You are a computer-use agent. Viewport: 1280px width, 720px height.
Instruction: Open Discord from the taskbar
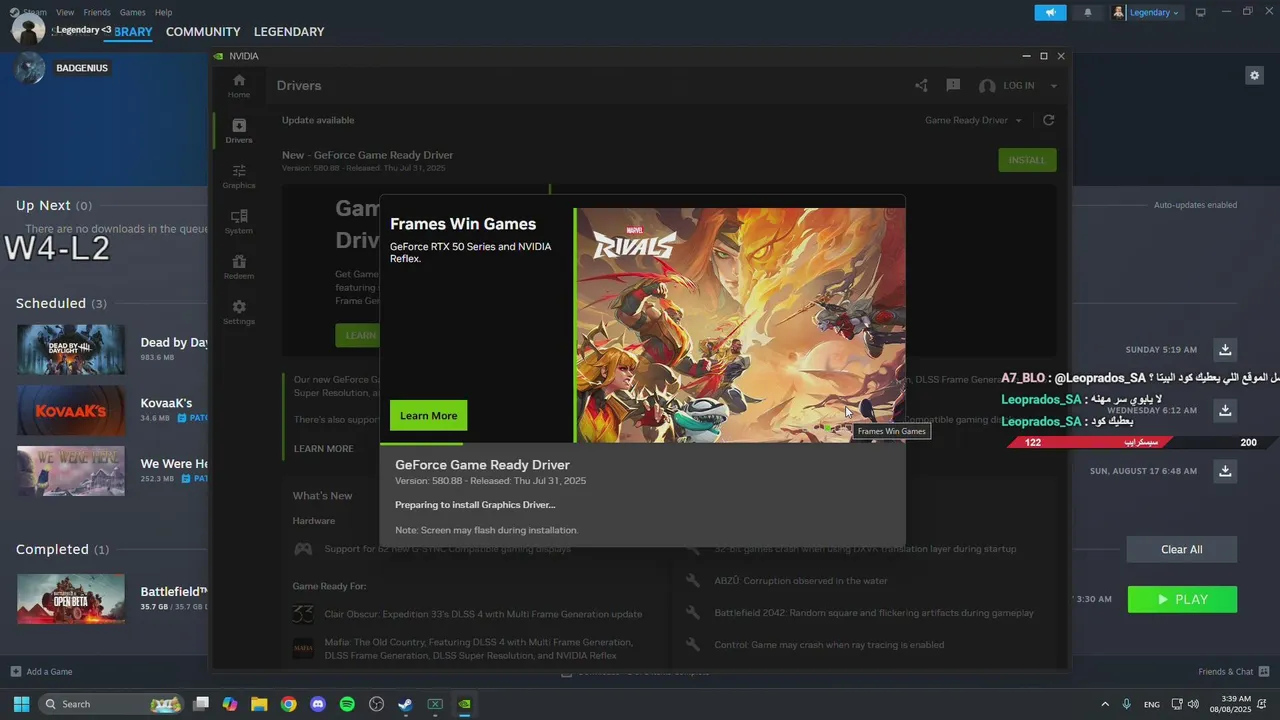click(318, 704)
